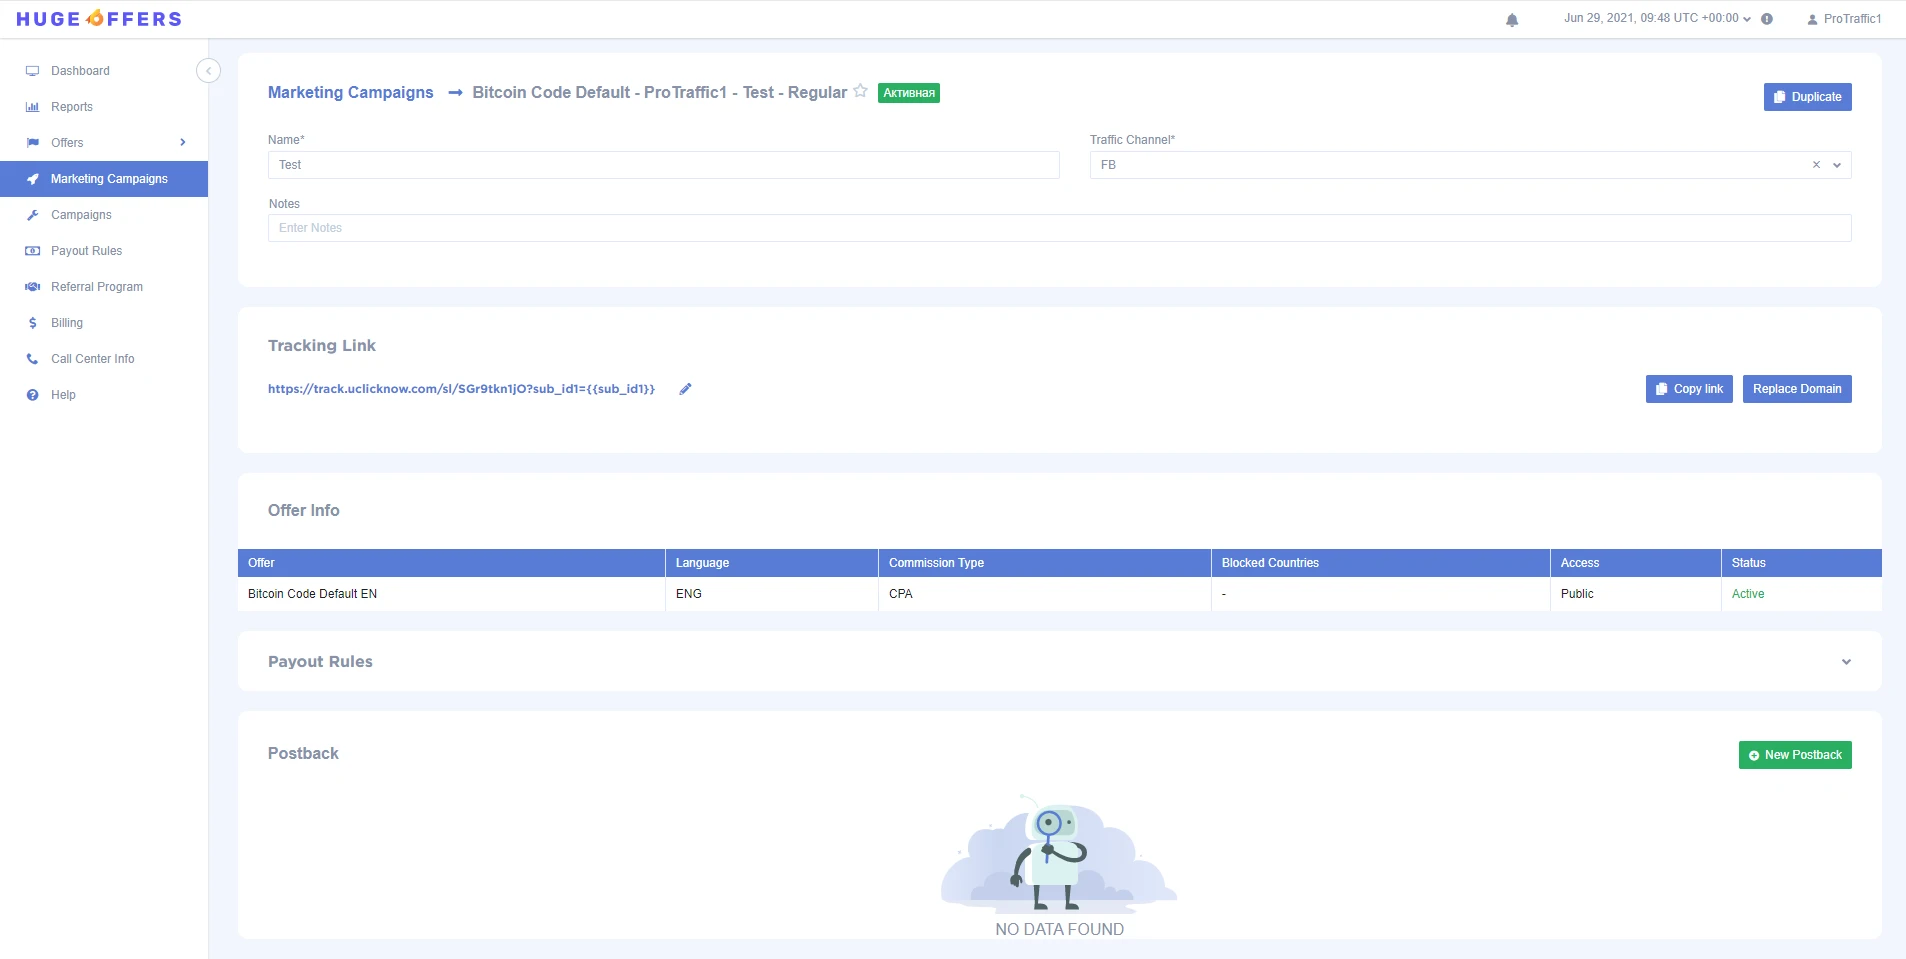This screenshot has width=1906, height=959.
Task: Click the Blocked Countries column header
Action: 1381,563
